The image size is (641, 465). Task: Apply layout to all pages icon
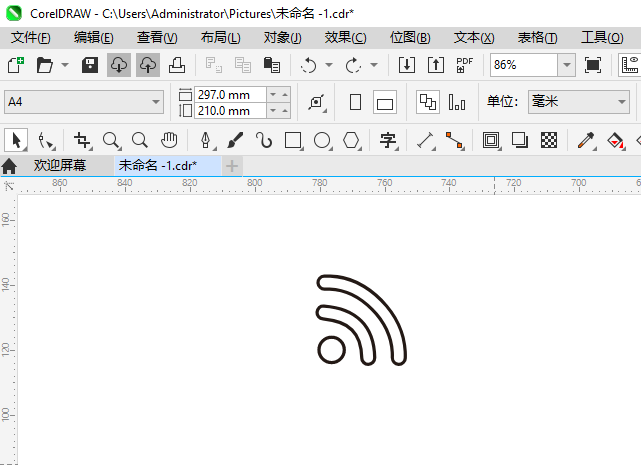428,102
